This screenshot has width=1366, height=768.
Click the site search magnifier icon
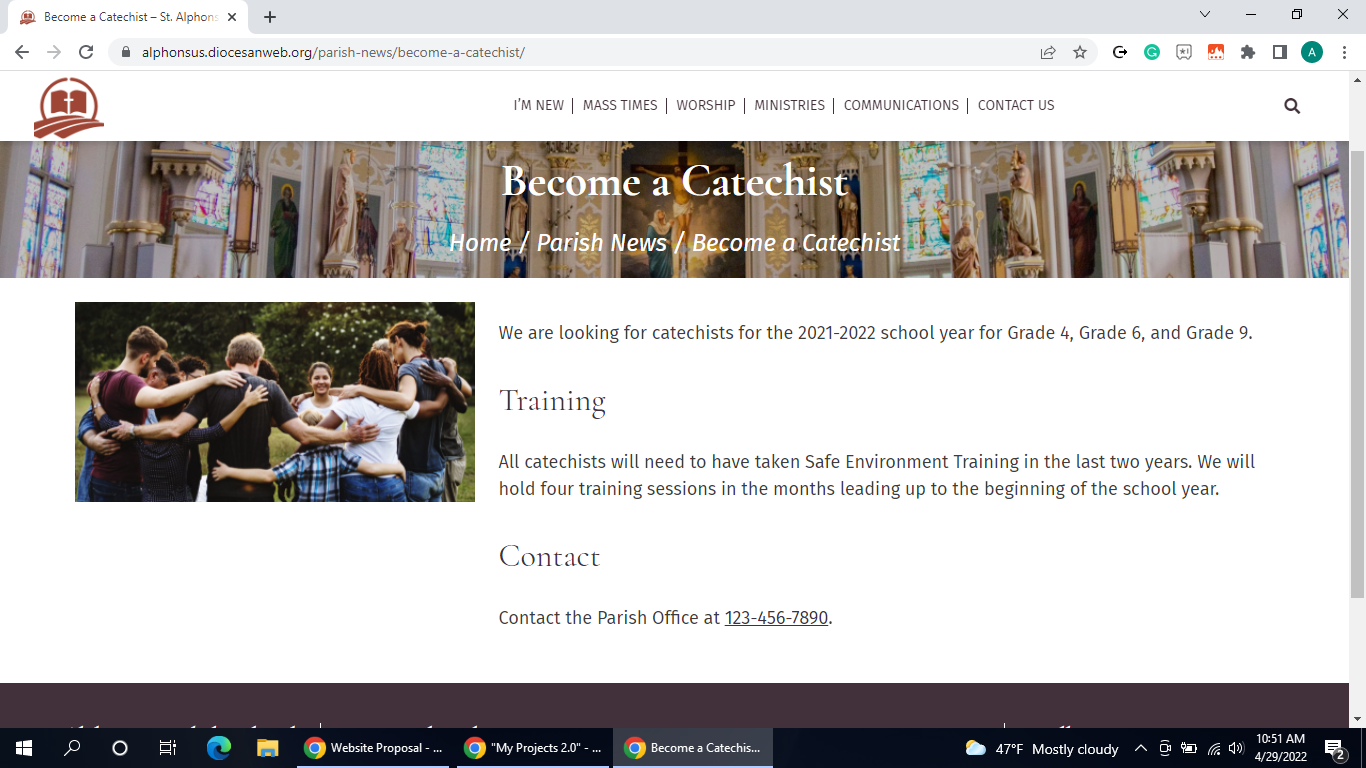[x=1292, y=106]
